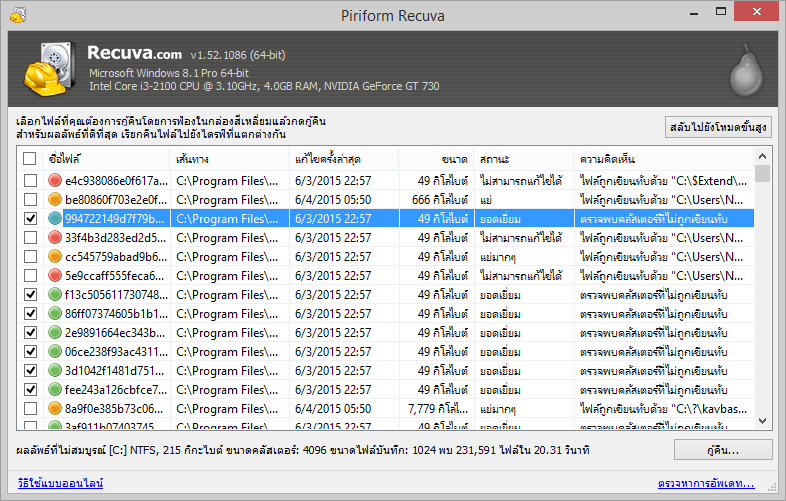The width and height of the screenshot is (786, 501).
Task: Sort by สถานะ column header
Action: tap(524, 159)
